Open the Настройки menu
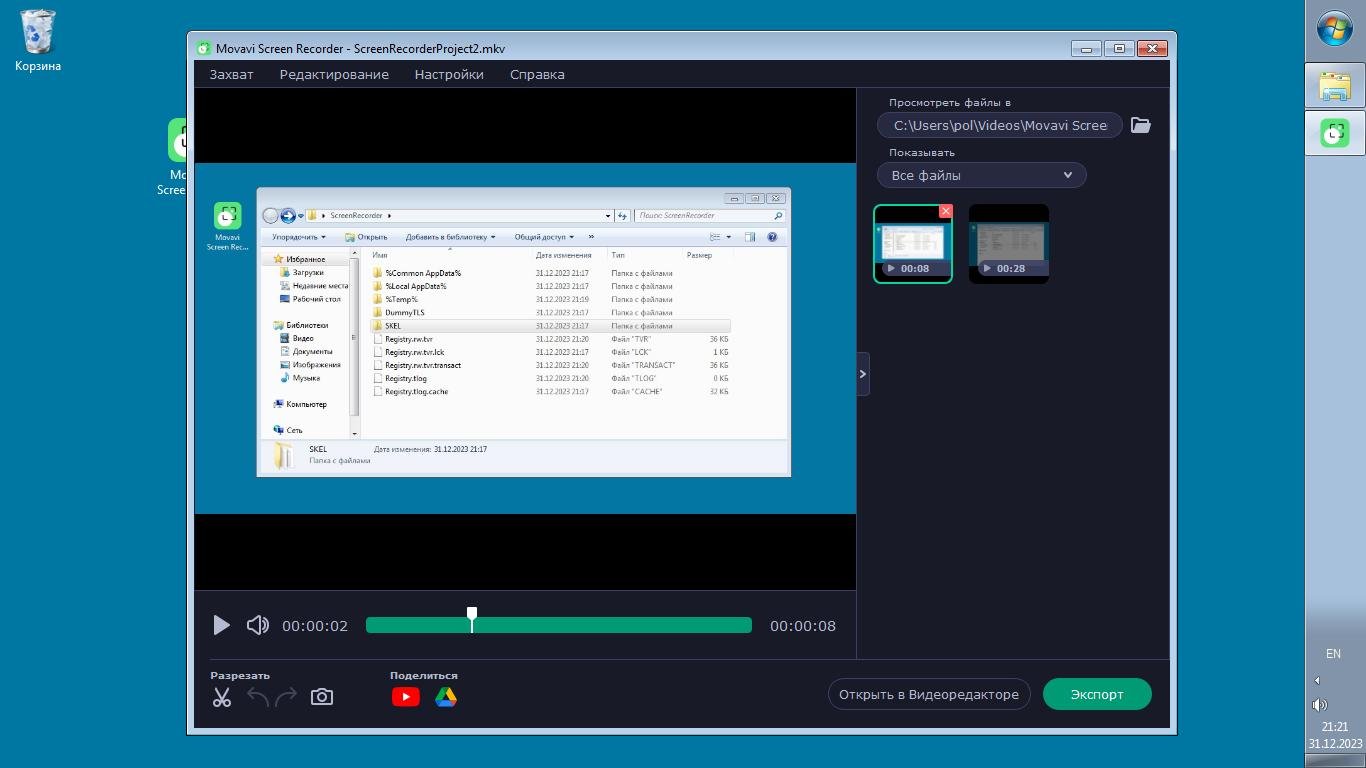1366x768 pixels. (449, 75)
